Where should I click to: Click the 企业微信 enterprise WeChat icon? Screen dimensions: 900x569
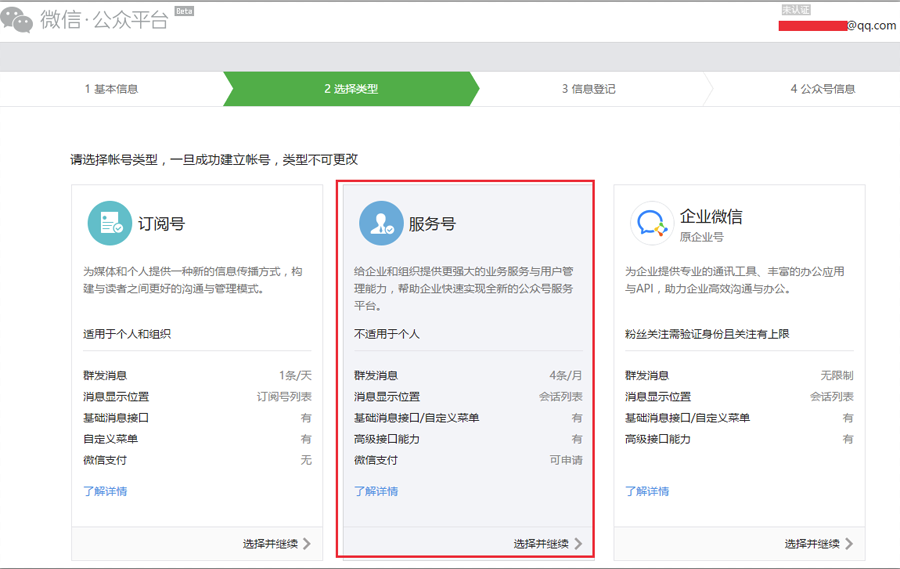tap(652, 223)
